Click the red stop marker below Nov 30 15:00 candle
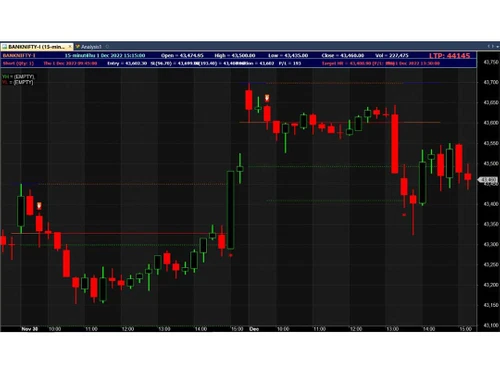This screenshot has height=375, width=500. coord(231,255)
